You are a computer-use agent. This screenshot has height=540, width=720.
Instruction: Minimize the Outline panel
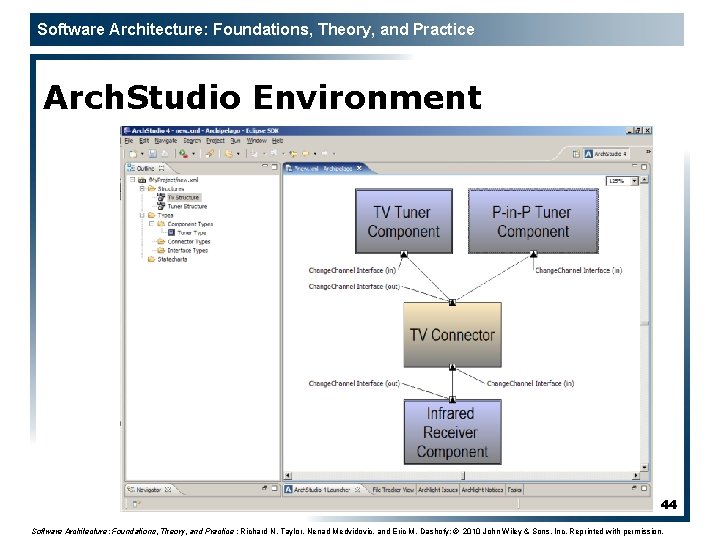tap(265, 166)
